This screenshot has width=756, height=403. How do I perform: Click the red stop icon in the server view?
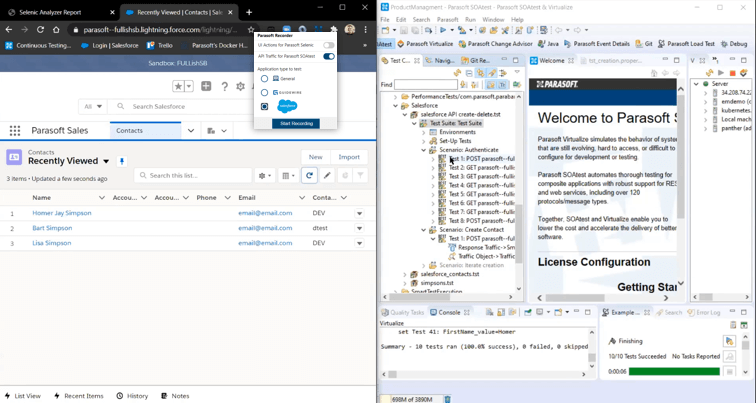pyautogui.click(x=732, y=73)
